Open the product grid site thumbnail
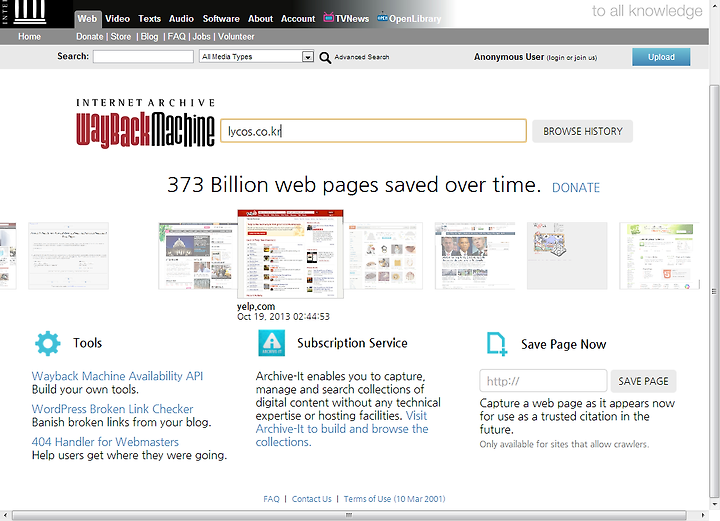The height and width of the screenshot is (521, 720). click(x=383, y=256)
